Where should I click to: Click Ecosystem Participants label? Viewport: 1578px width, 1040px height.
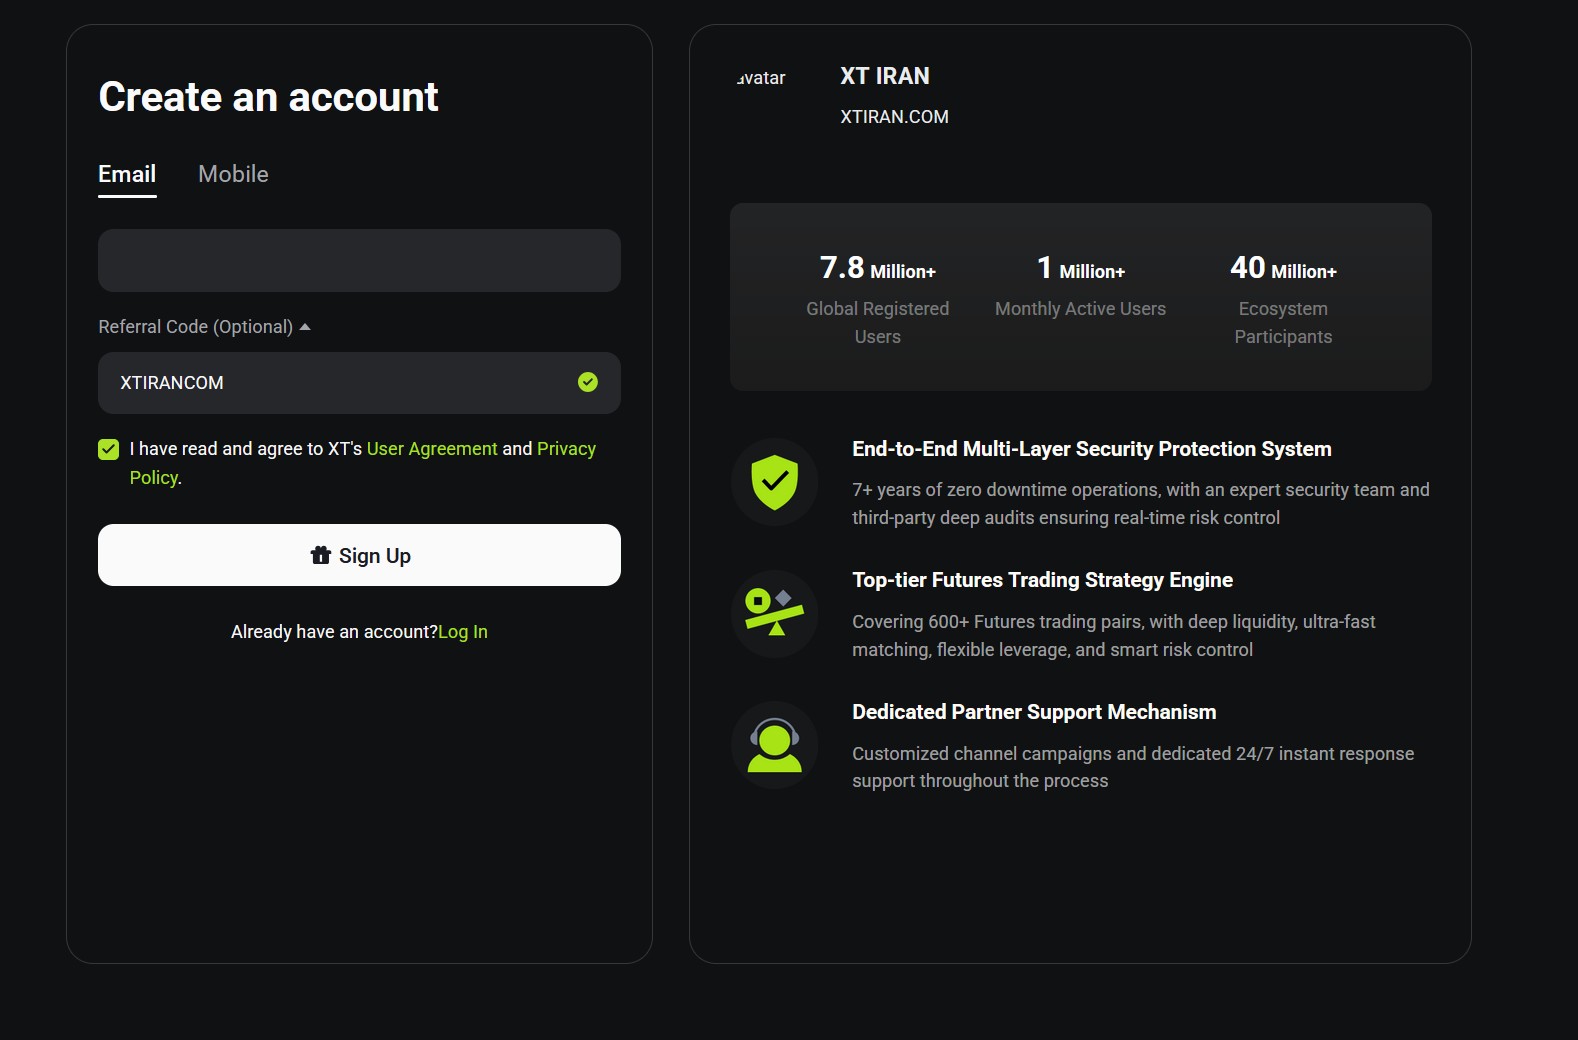(x=1283, y=323)
